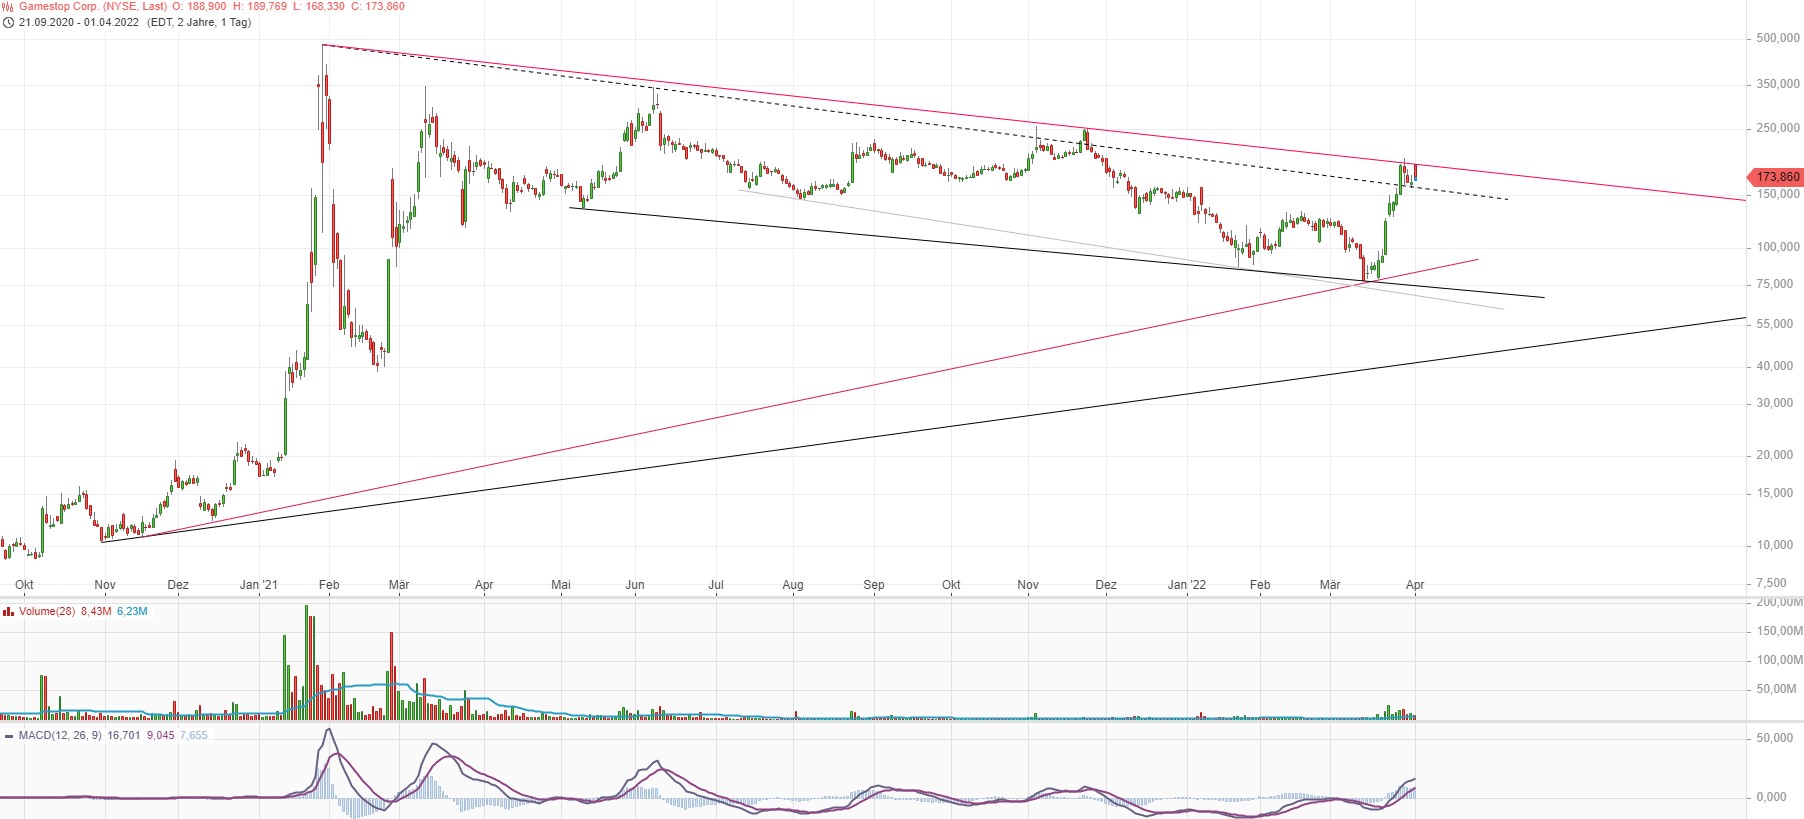Click the 150,00M volume axis label
The height and width of the screenshot is (819, 1804).
(x=1780, y=631)
